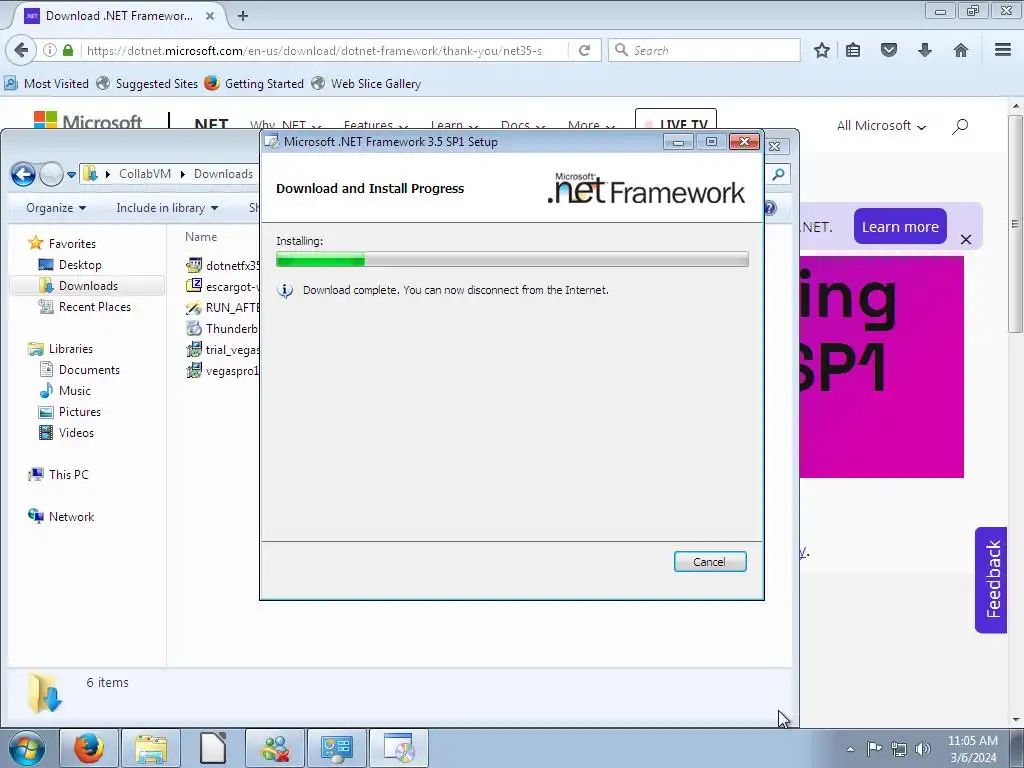
Task: Select Favorites in navigation pane
Action: pos(72,244)
